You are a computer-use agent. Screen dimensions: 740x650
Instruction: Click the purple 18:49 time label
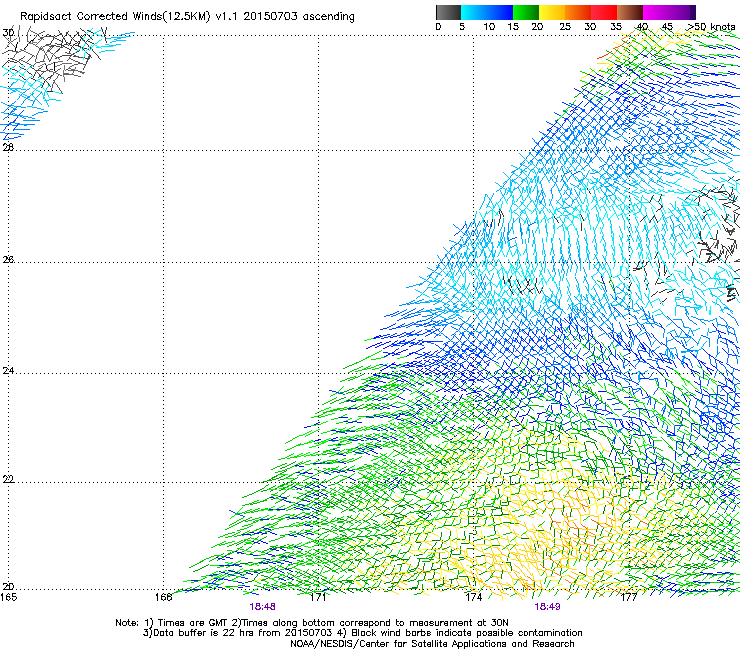tap(547, 607)
